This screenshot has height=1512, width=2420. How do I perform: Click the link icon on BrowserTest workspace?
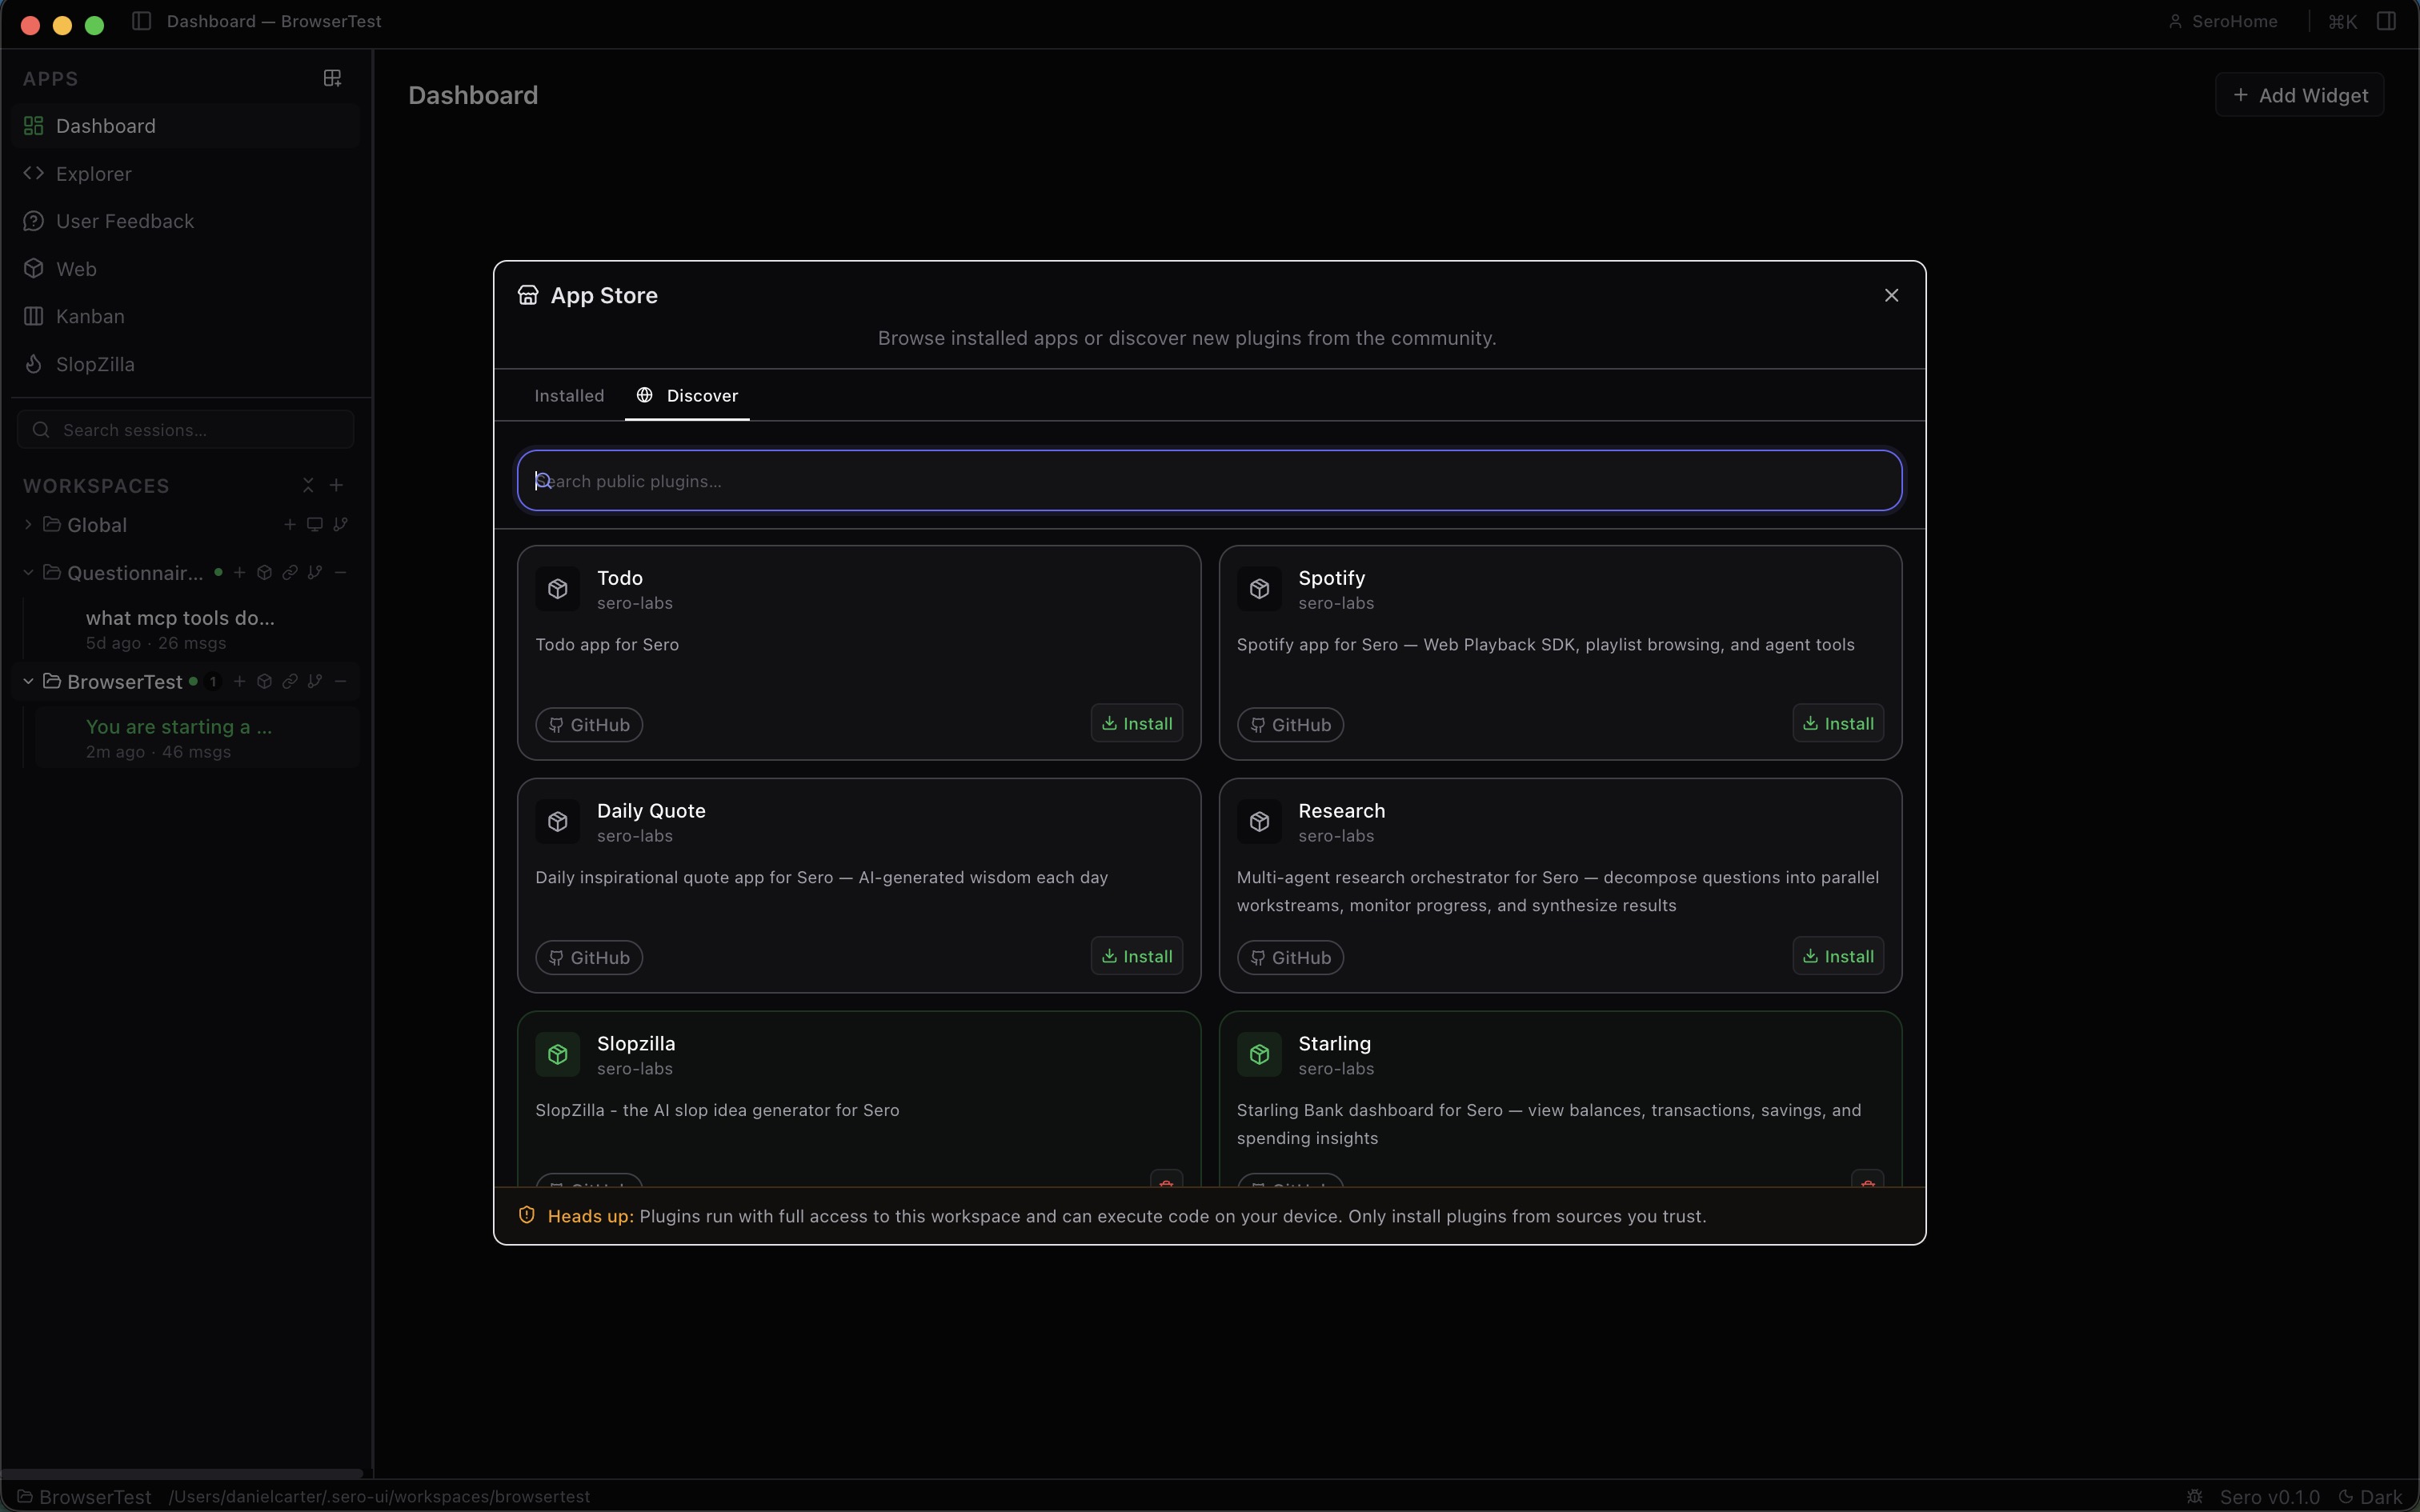tap(290, 682)
